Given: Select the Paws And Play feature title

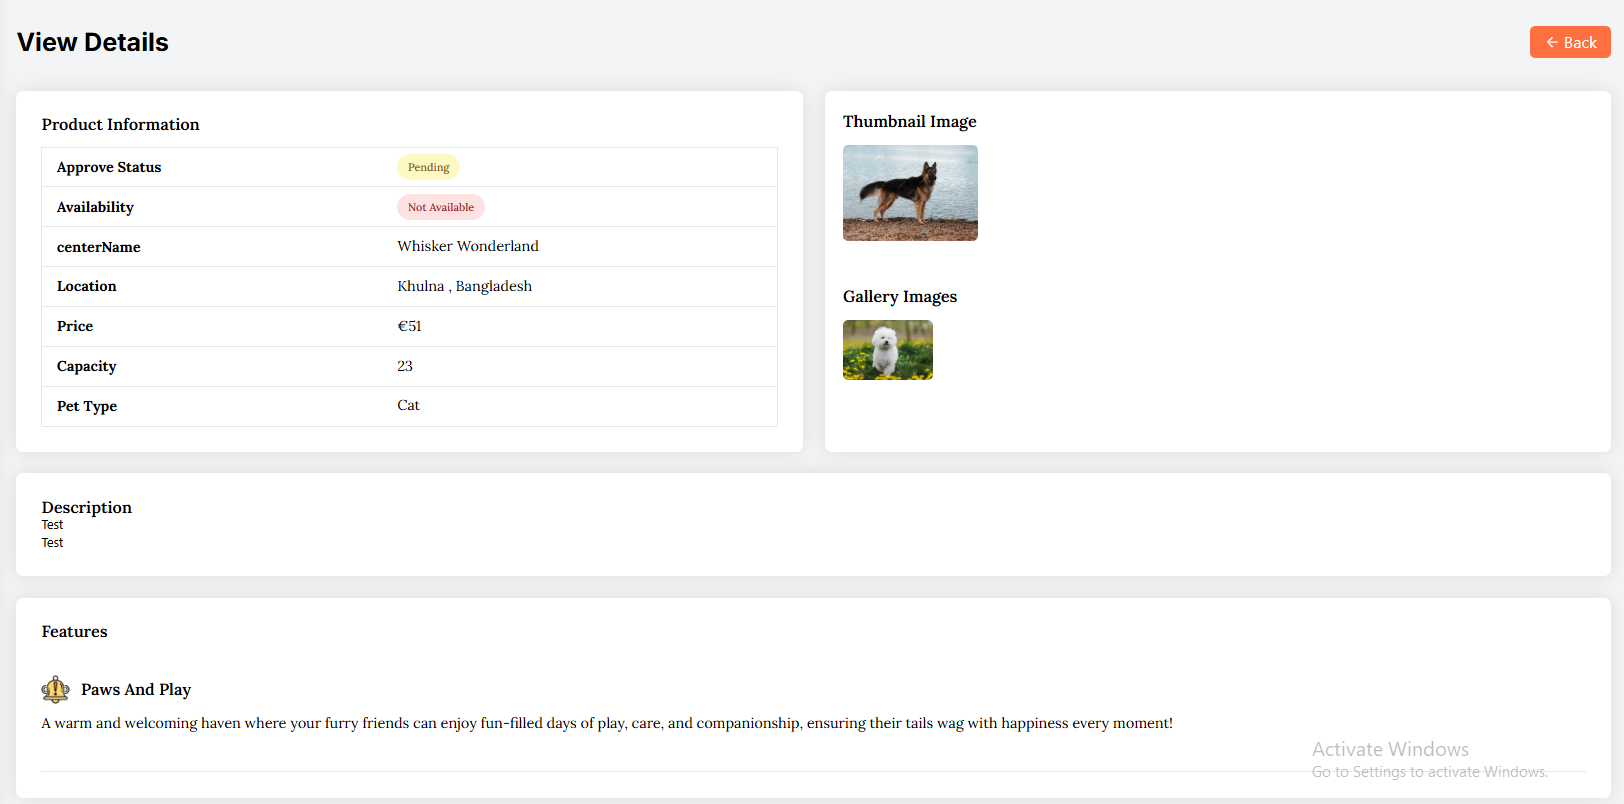Looking at the screenshot, I should point(136,689).
